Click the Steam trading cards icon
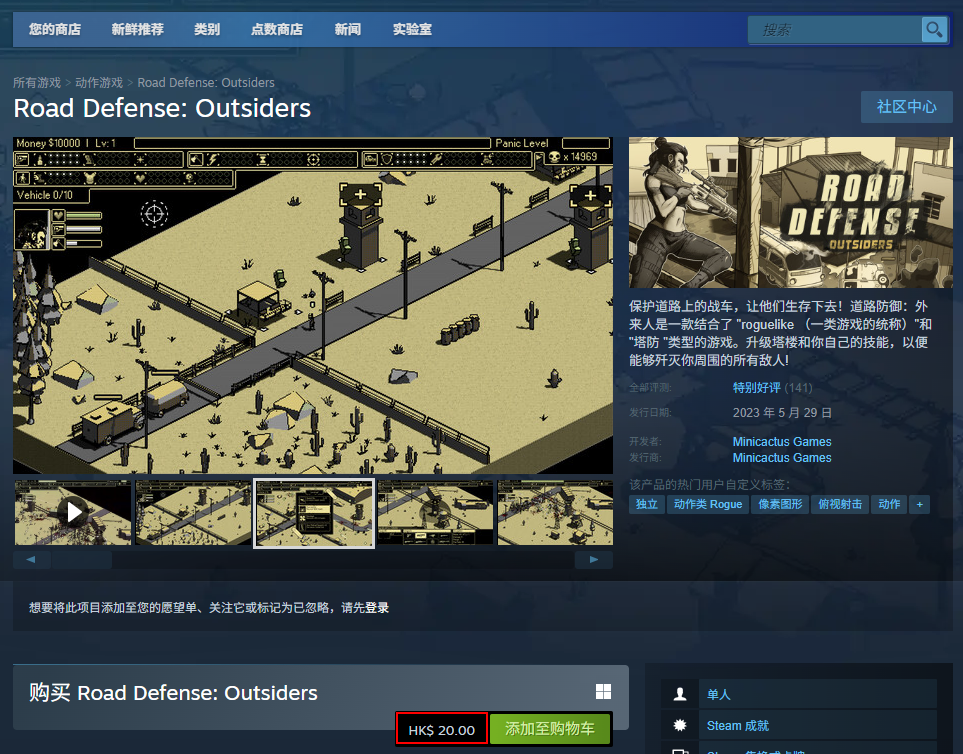 pyautogui.click(x=680, y=751)
